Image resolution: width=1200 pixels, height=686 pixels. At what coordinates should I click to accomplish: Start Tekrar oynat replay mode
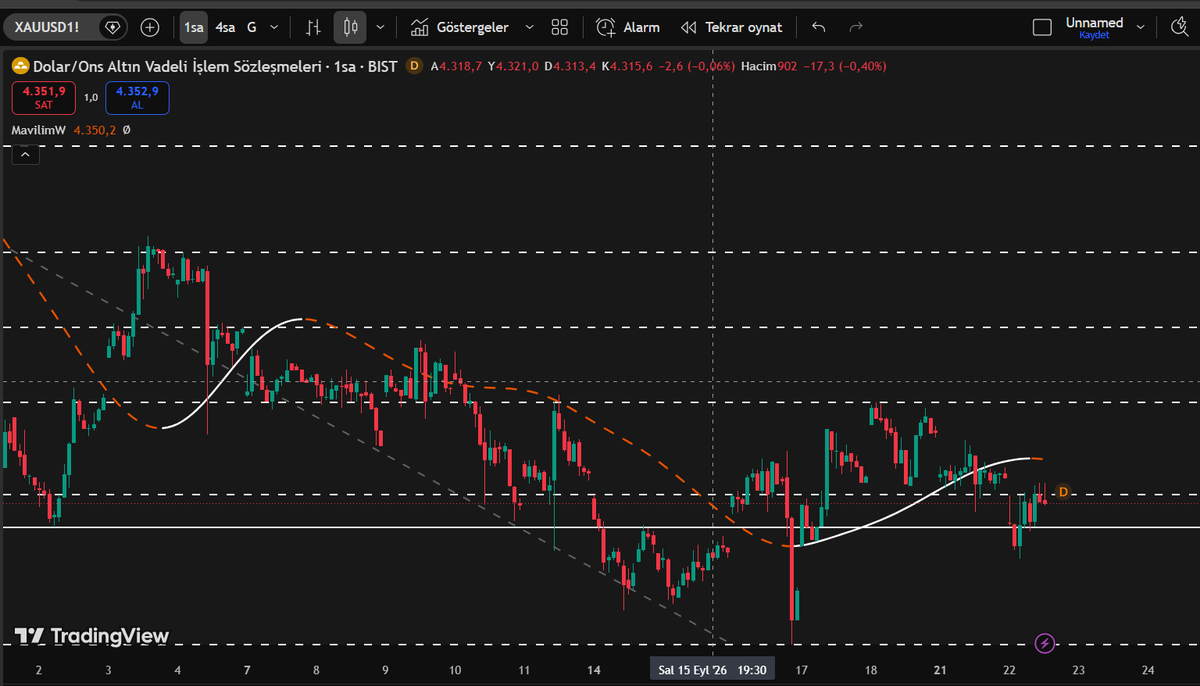731,27
